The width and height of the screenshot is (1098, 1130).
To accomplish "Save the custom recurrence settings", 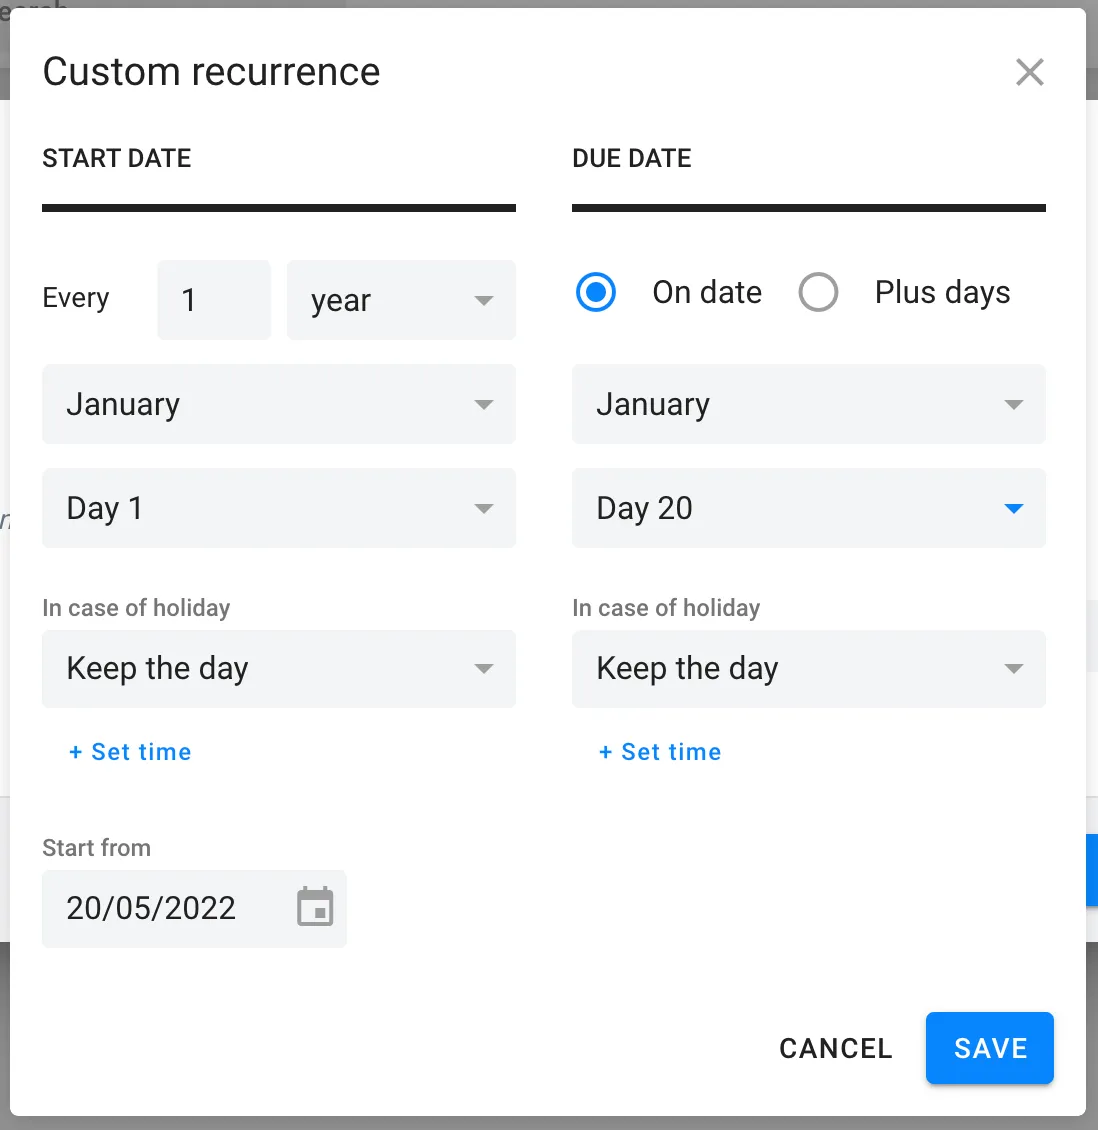I will click(x=989, y=1048).
